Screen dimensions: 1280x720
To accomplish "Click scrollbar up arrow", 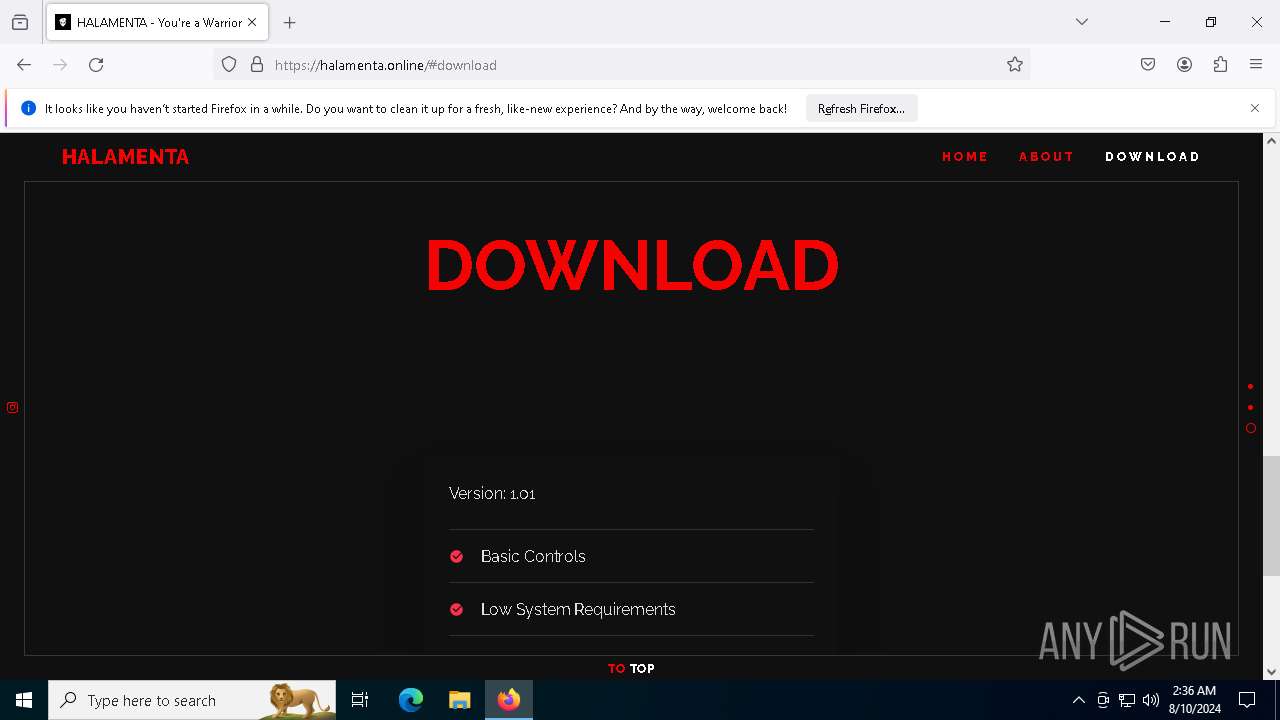I will click(x=1271, y=141).
